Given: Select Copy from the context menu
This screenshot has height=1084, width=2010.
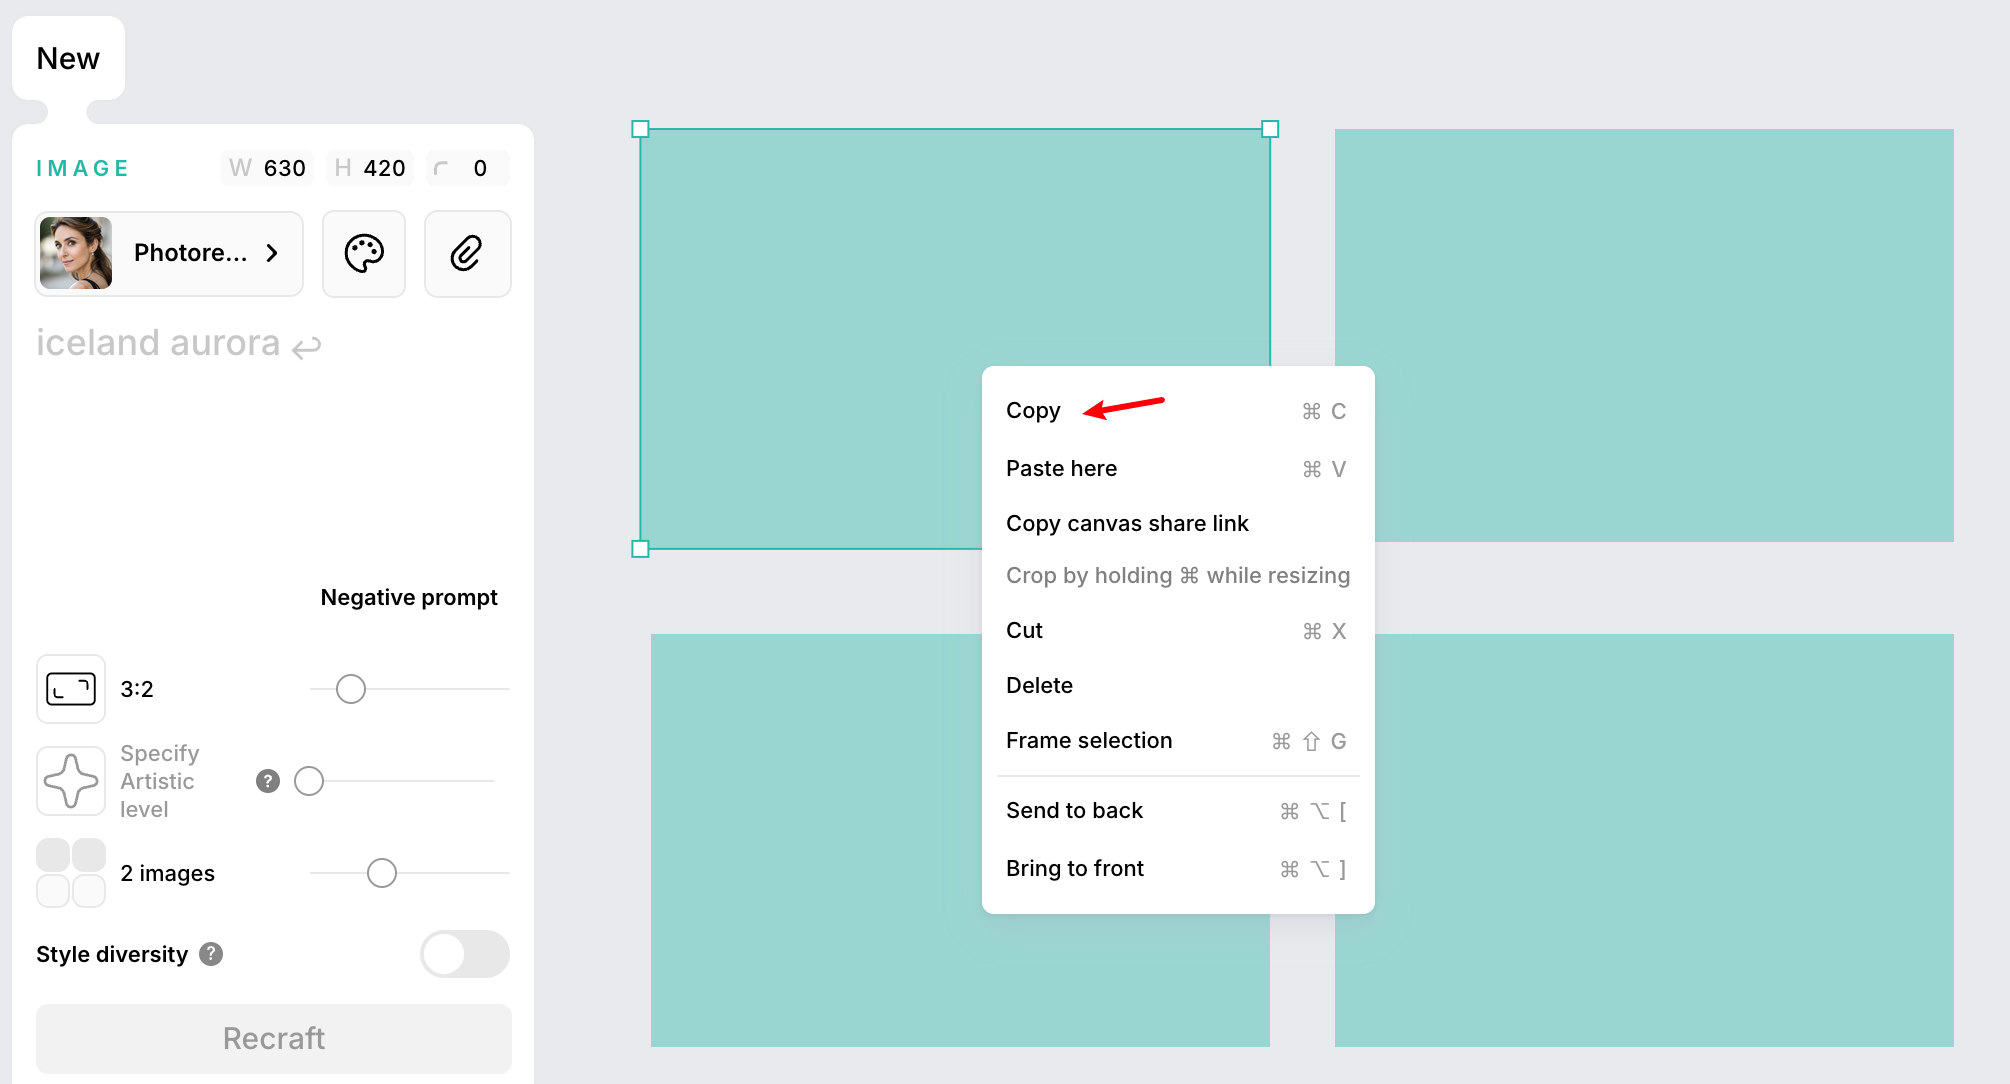Looking at the screenshot, I should [x=1033, y=411].
